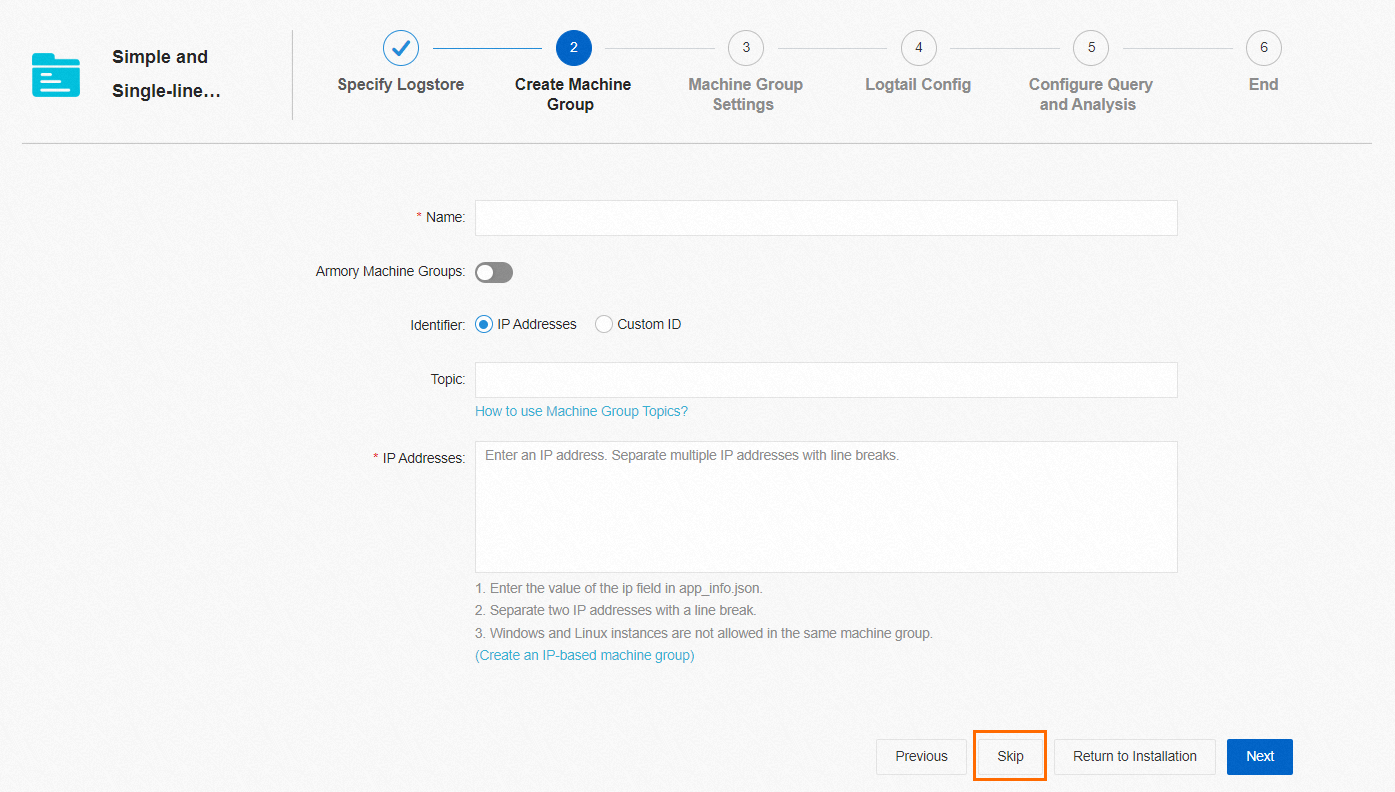Click step 4 Logtail Config circle
The image size is (1395, 792).
point(918,47)
